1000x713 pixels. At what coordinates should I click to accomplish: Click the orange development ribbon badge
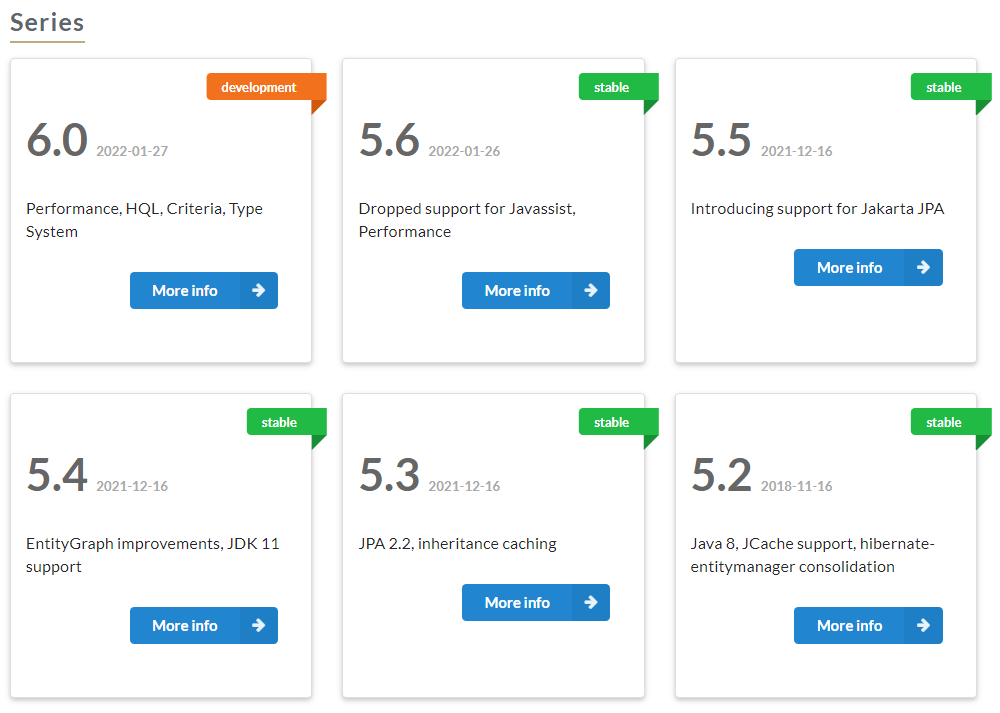click(x=260, y=87)
